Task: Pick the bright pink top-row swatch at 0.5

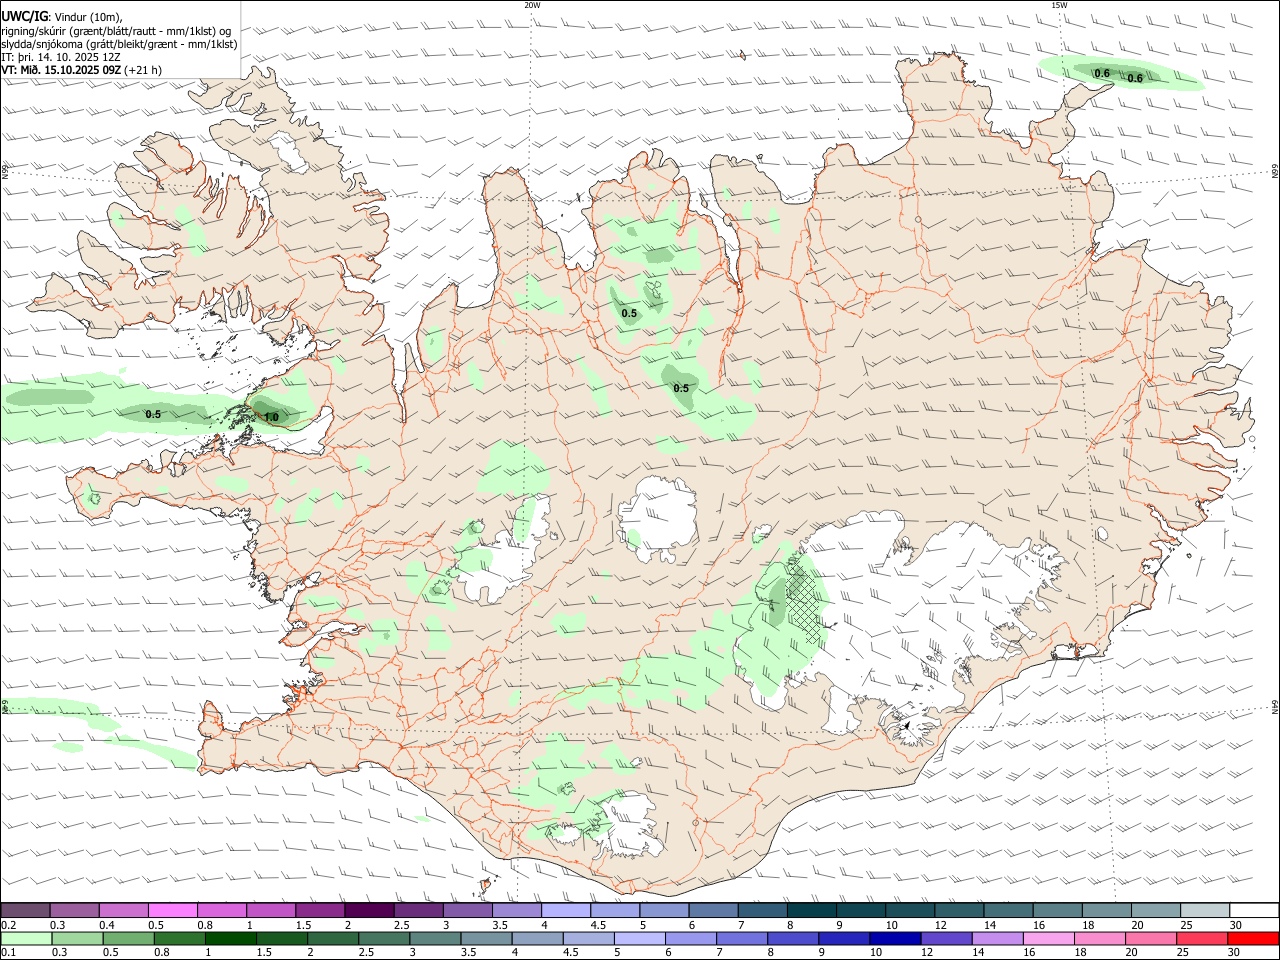Action: pyautogui.click(x=172, y=910)
